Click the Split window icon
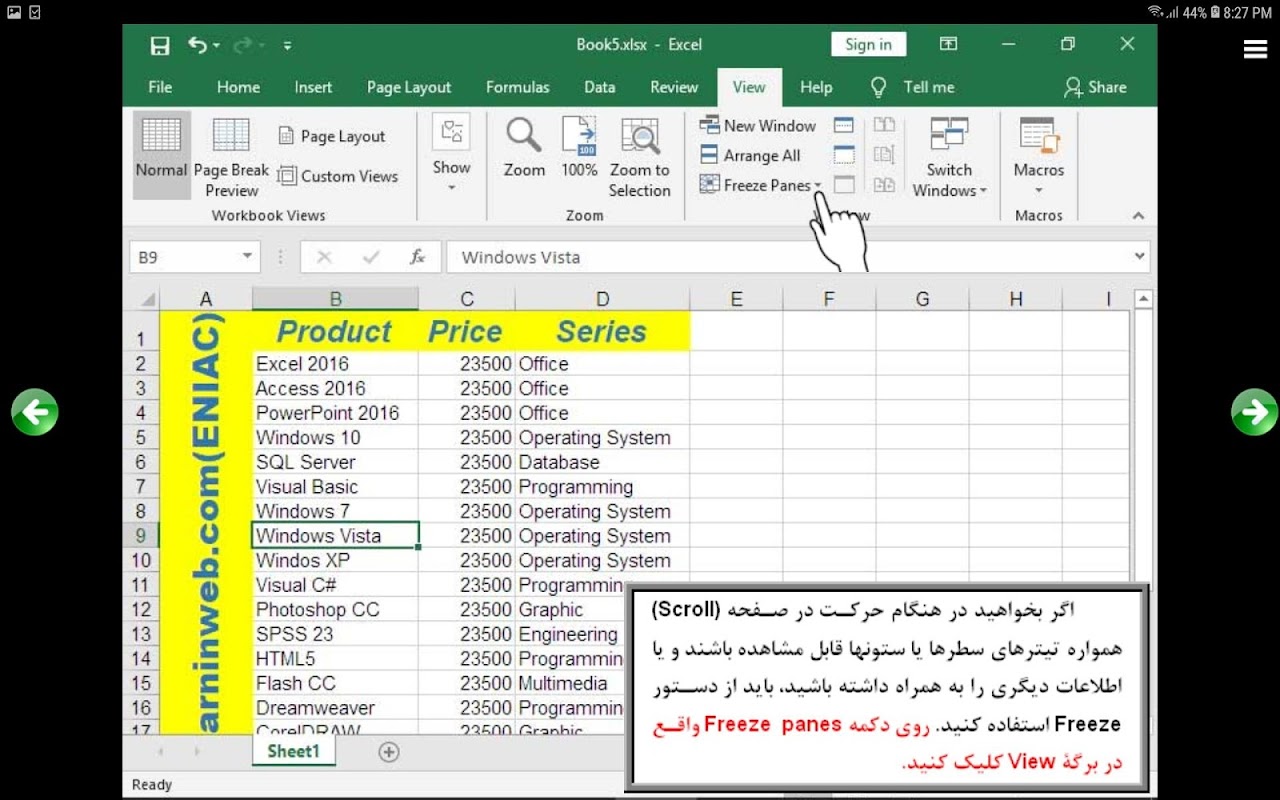1280x800 pixels. (844, 125)
